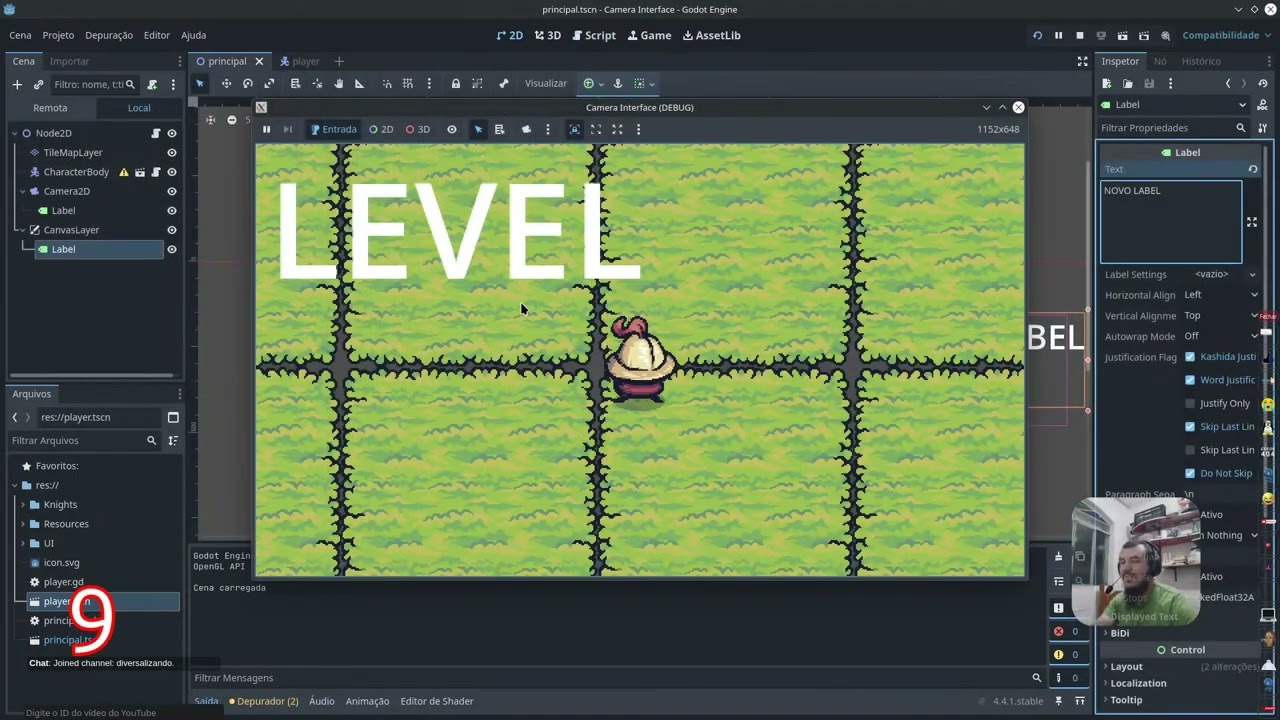Uncheck Kashida Justification flag

pyautogui.click(x=1190, y=357)
